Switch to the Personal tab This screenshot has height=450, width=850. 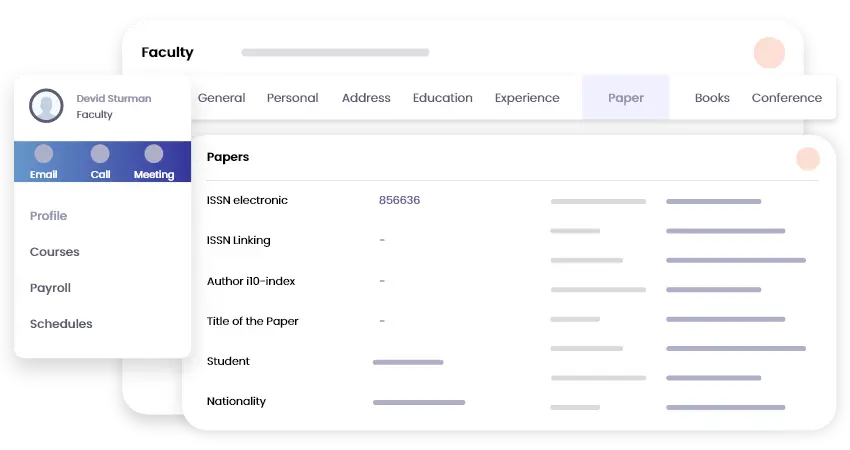pos(292,98)
